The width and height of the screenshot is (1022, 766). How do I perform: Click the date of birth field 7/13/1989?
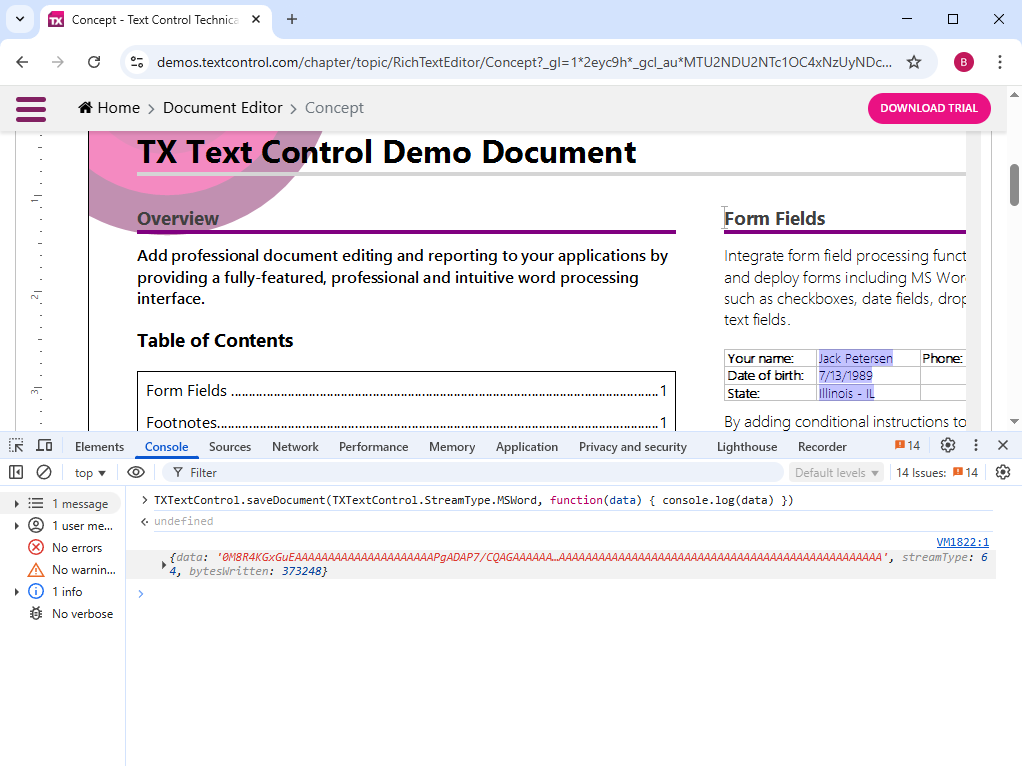point(845,376)
